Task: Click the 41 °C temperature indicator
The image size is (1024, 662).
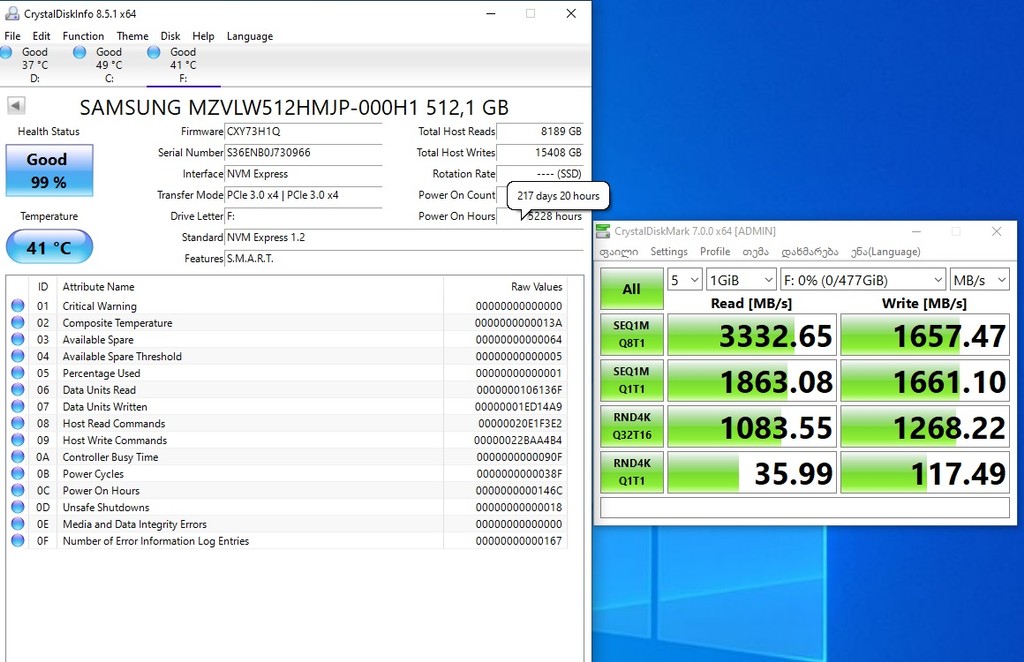Action: (x=49, y=247)
